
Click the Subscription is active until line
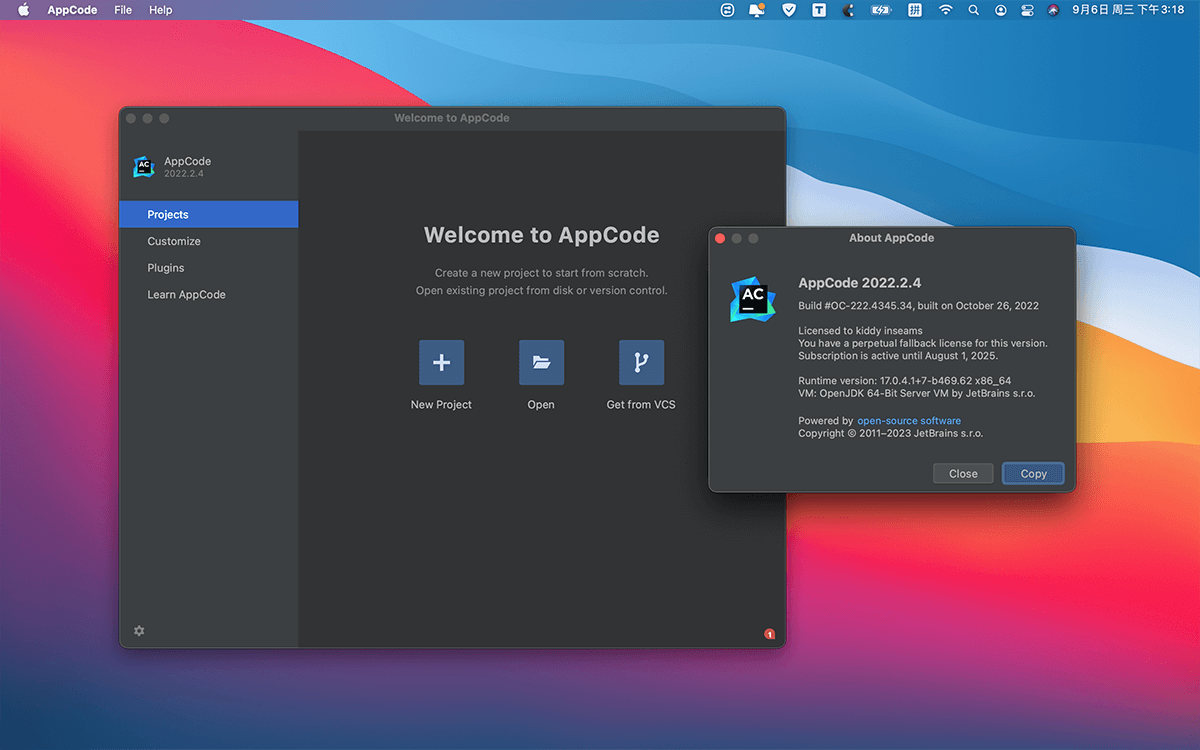[898, 356]
